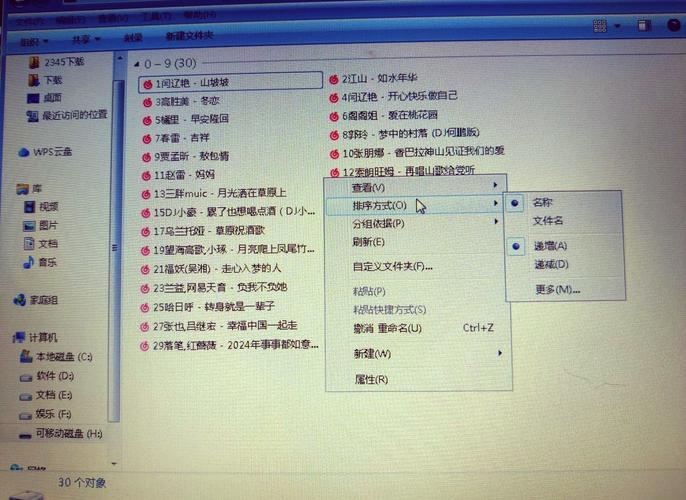Select the 本地磁盘 (C:) drive icon

tap(26, 357)
